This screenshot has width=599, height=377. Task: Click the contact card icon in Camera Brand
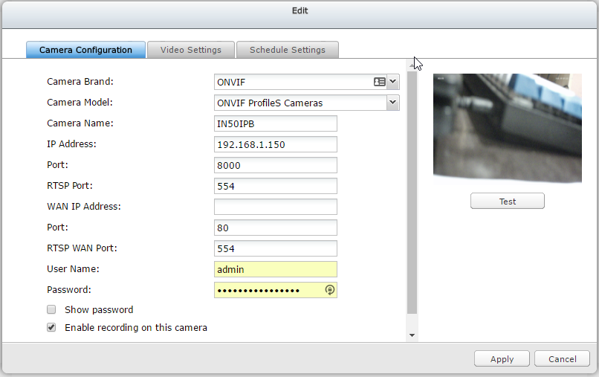pyautogui.click(x=379, y=82)
